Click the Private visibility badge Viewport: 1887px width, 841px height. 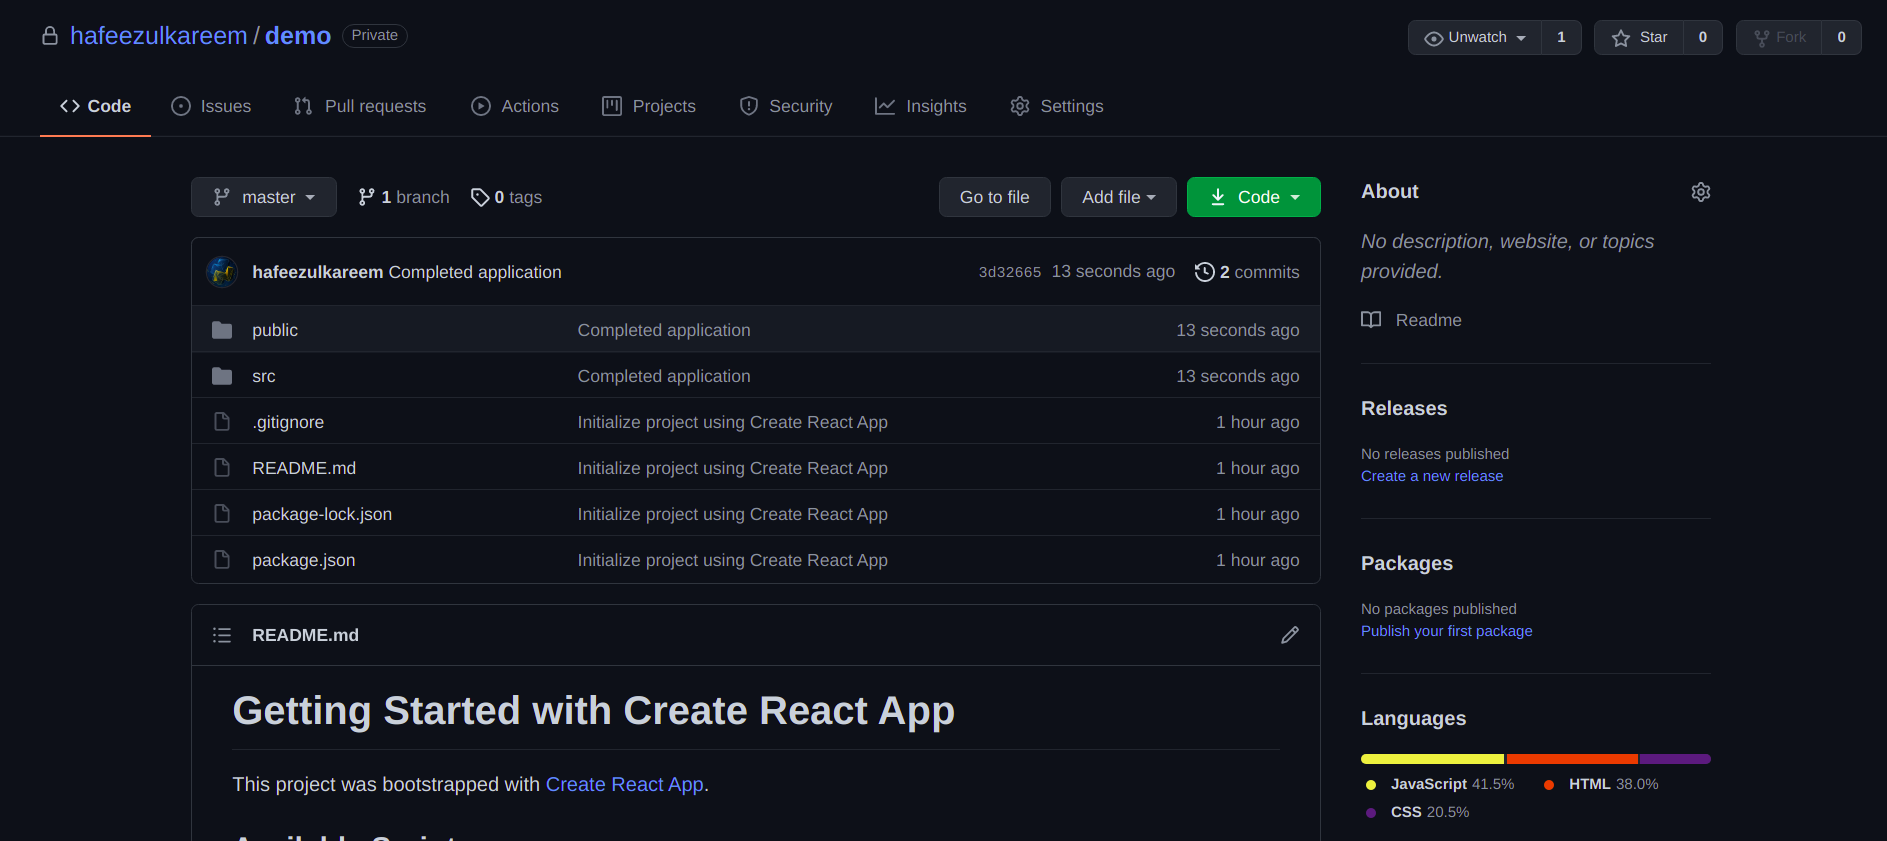pyautogui.click(x=375, y=35)
